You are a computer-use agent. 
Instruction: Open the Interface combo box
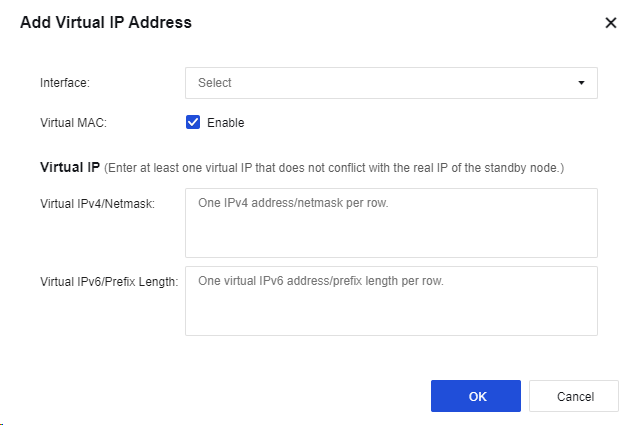coord(390,83)
